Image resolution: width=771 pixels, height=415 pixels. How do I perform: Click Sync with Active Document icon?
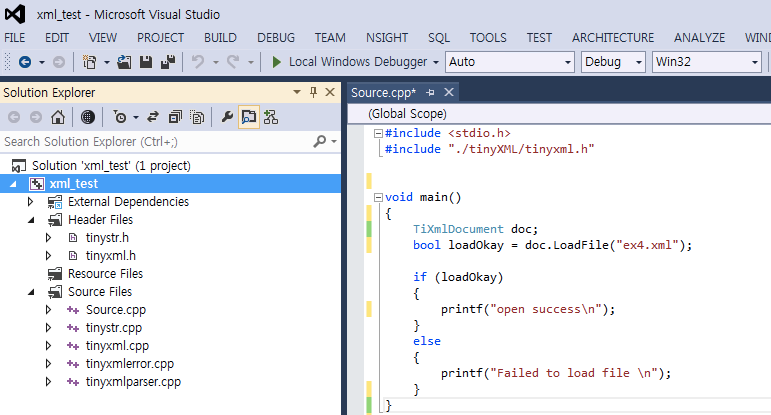tap(153, 117)
